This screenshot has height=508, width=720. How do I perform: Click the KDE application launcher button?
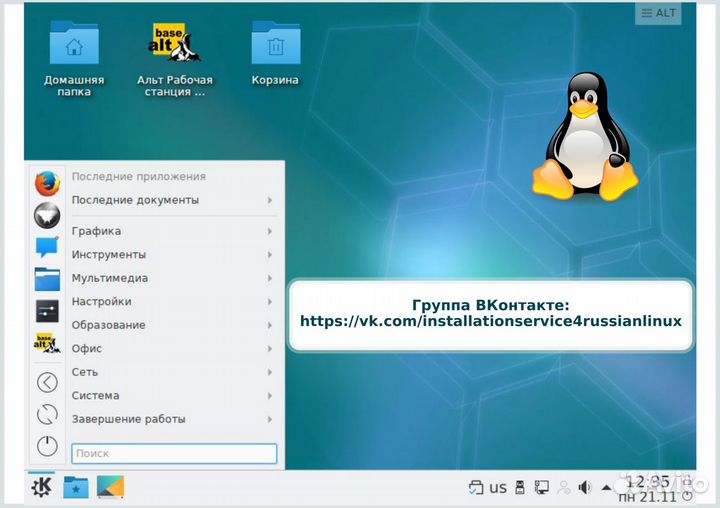tap(41, 486)
